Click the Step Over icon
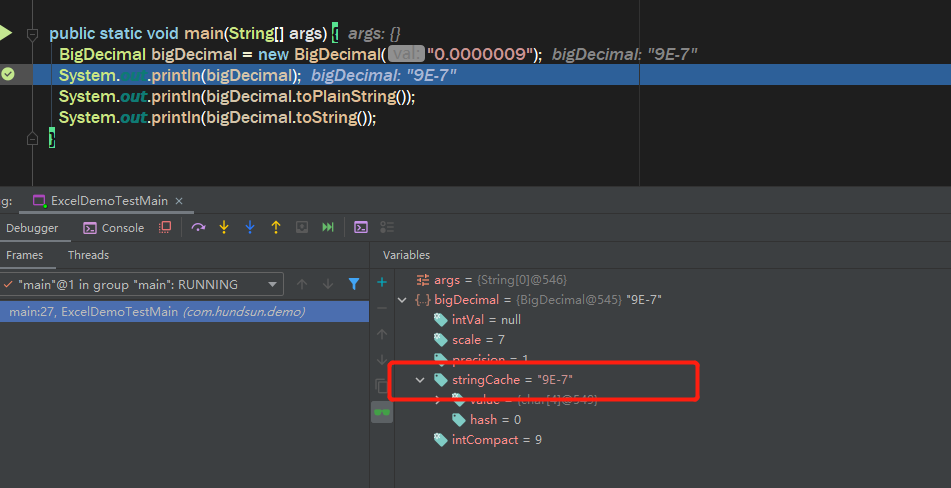Image resolution: width=951 pixels, height=488 pixels. pos(198,227)
